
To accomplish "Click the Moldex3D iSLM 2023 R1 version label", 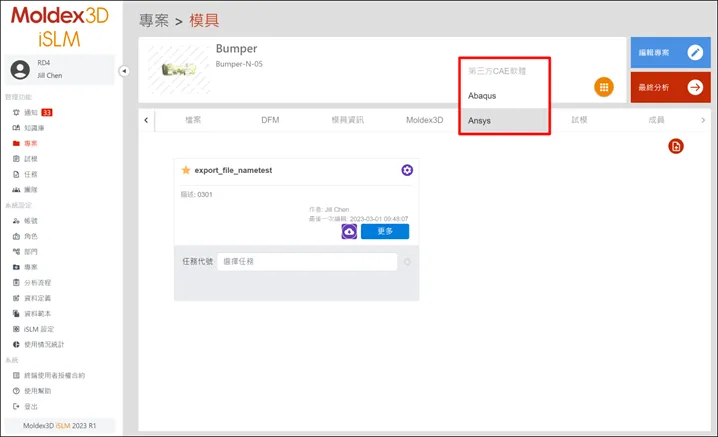I will tap(60, 426).
